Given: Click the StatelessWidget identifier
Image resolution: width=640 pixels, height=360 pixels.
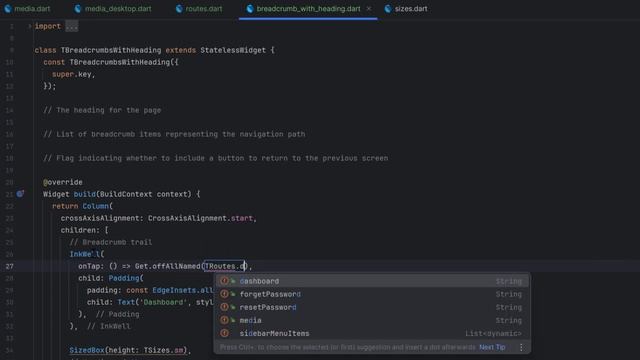Looking at the screenshot, I should 233,50.
